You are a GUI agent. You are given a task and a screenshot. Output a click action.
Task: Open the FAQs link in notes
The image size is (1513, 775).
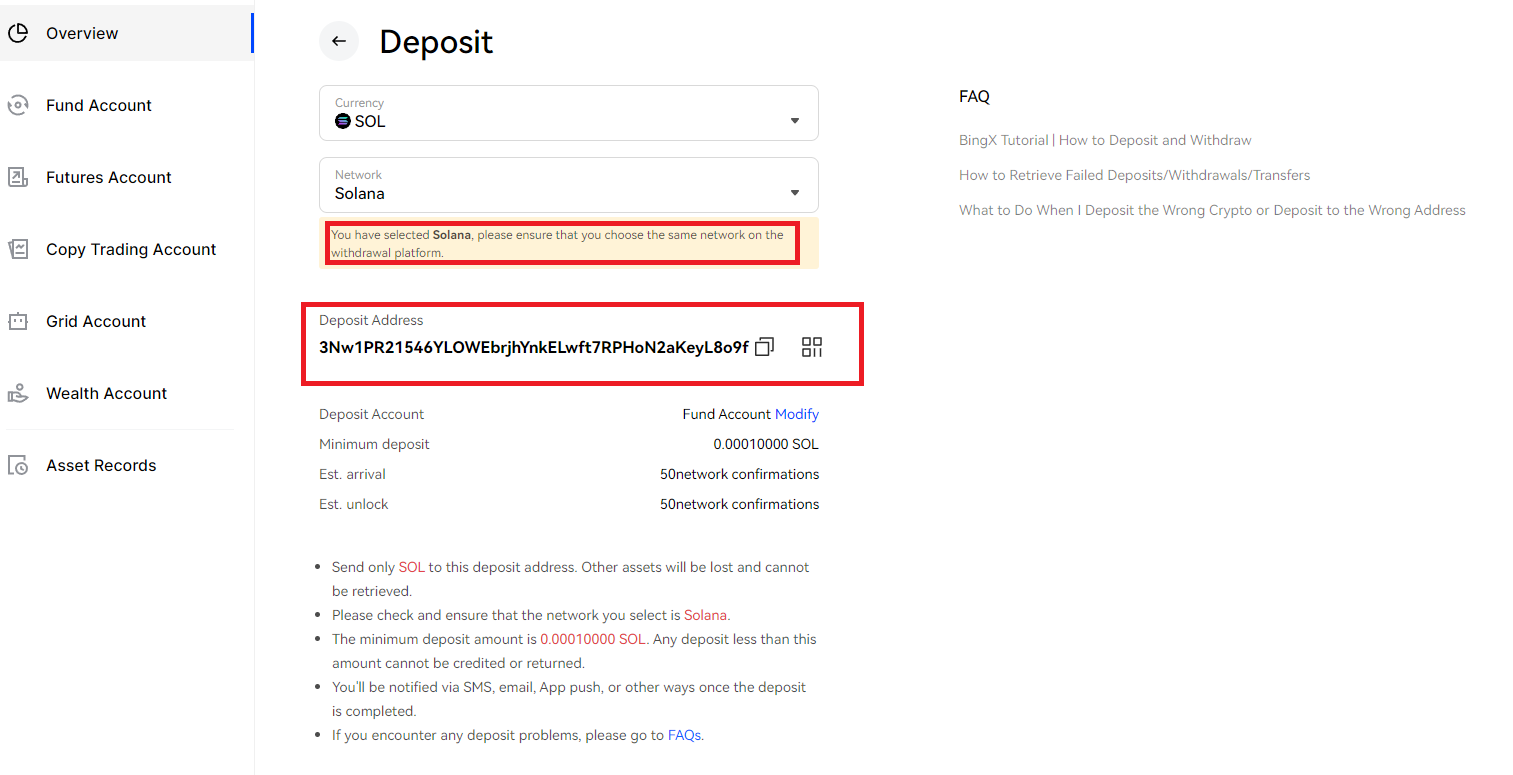pyautogui.click(x=685, y=735)
